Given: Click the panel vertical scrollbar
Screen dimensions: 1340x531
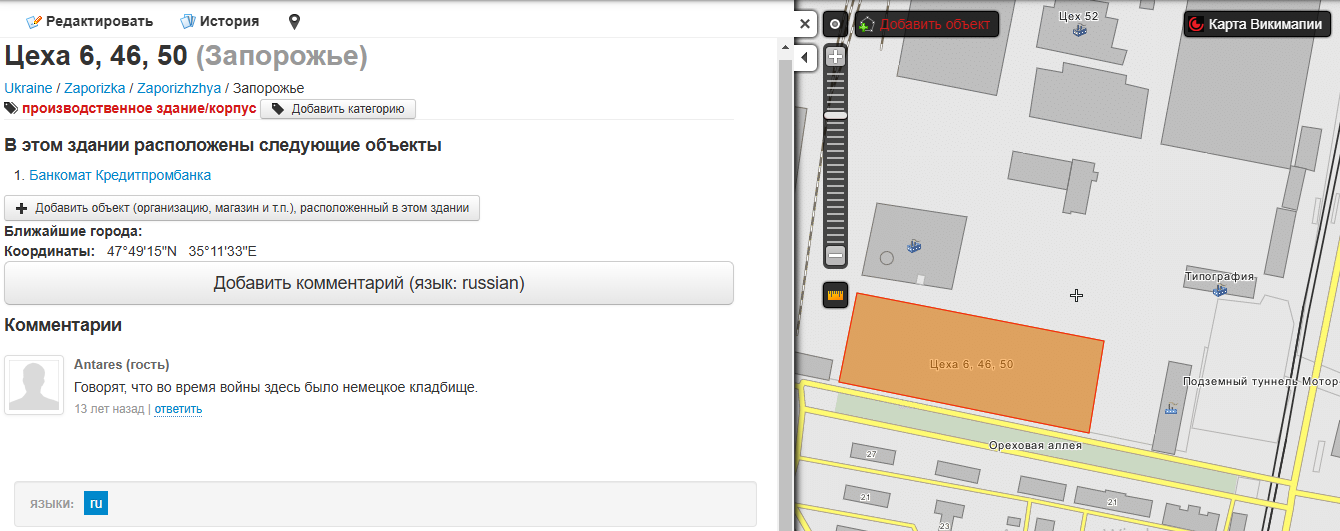Looking at the screenshot, I should (786, 285).
